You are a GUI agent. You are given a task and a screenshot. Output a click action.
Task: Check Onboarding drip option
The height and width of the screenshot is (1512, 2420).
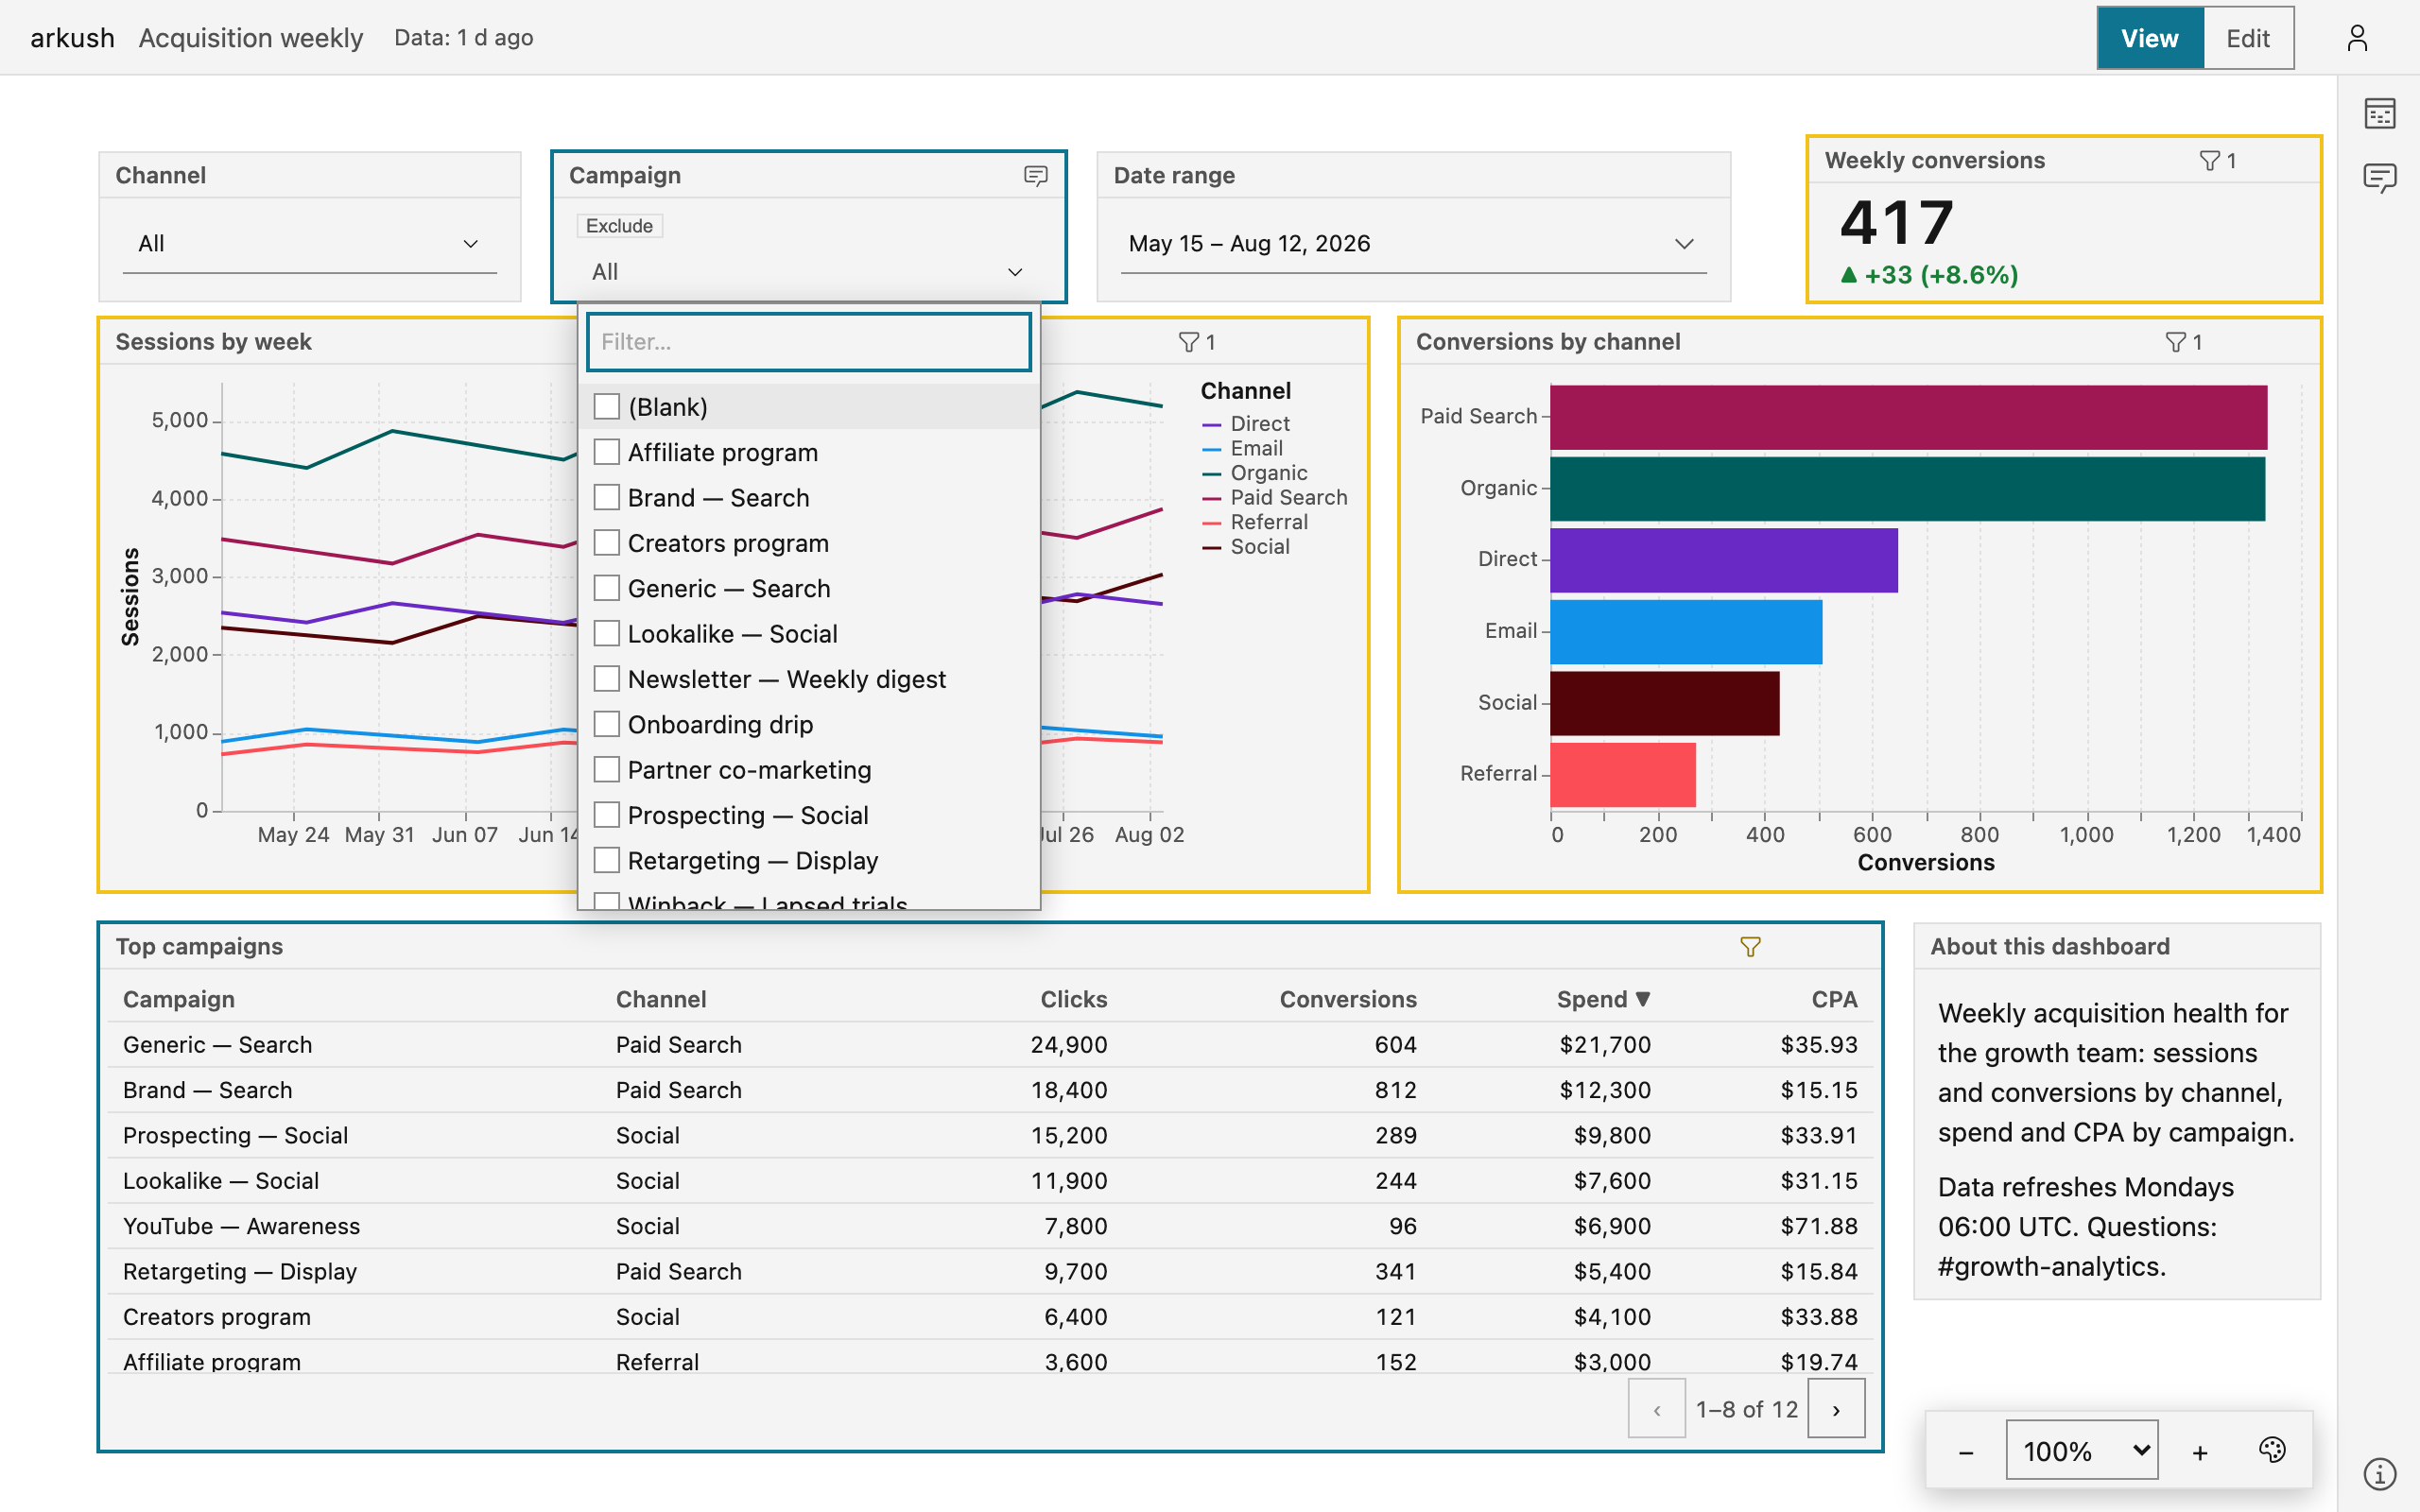click(x=607, y=724)
